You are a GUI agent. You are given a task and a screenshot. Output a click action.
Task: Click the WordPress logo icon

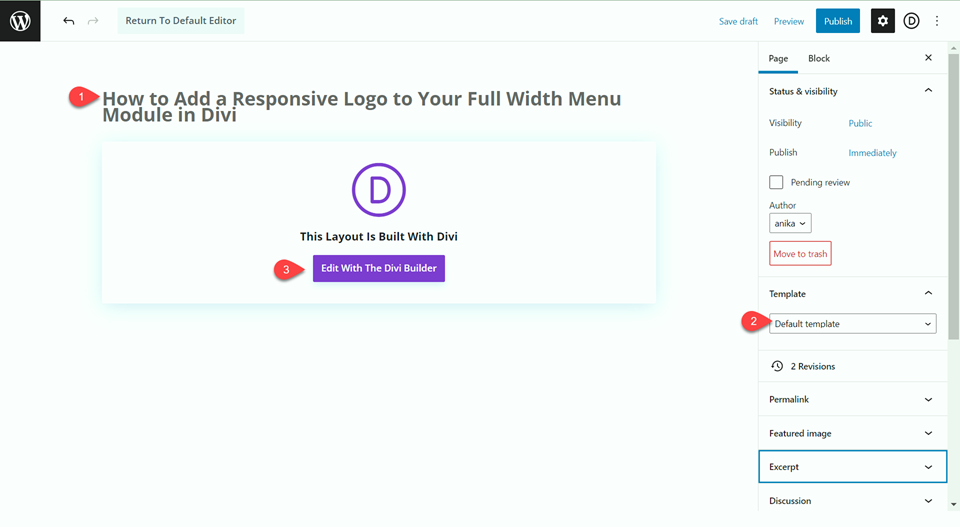click(x=20, y=21)
